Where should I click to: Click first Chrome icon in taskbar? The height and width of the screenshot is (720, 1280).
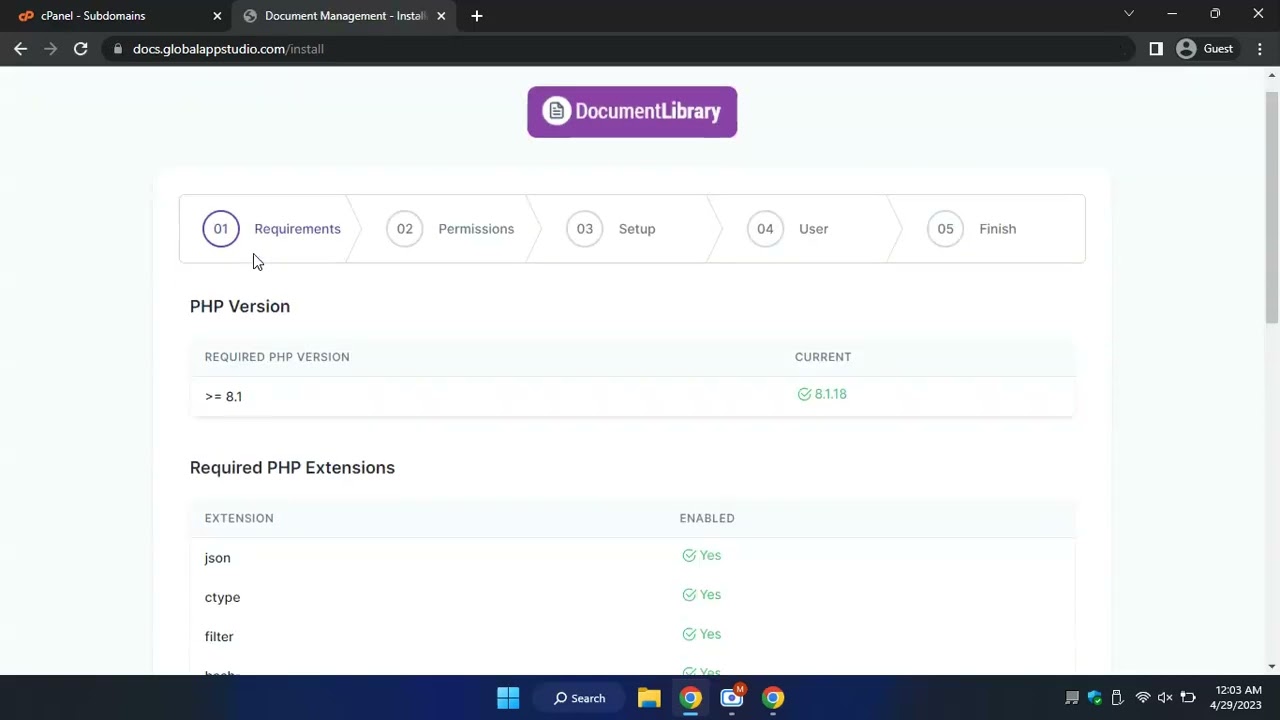coord(691,698)
